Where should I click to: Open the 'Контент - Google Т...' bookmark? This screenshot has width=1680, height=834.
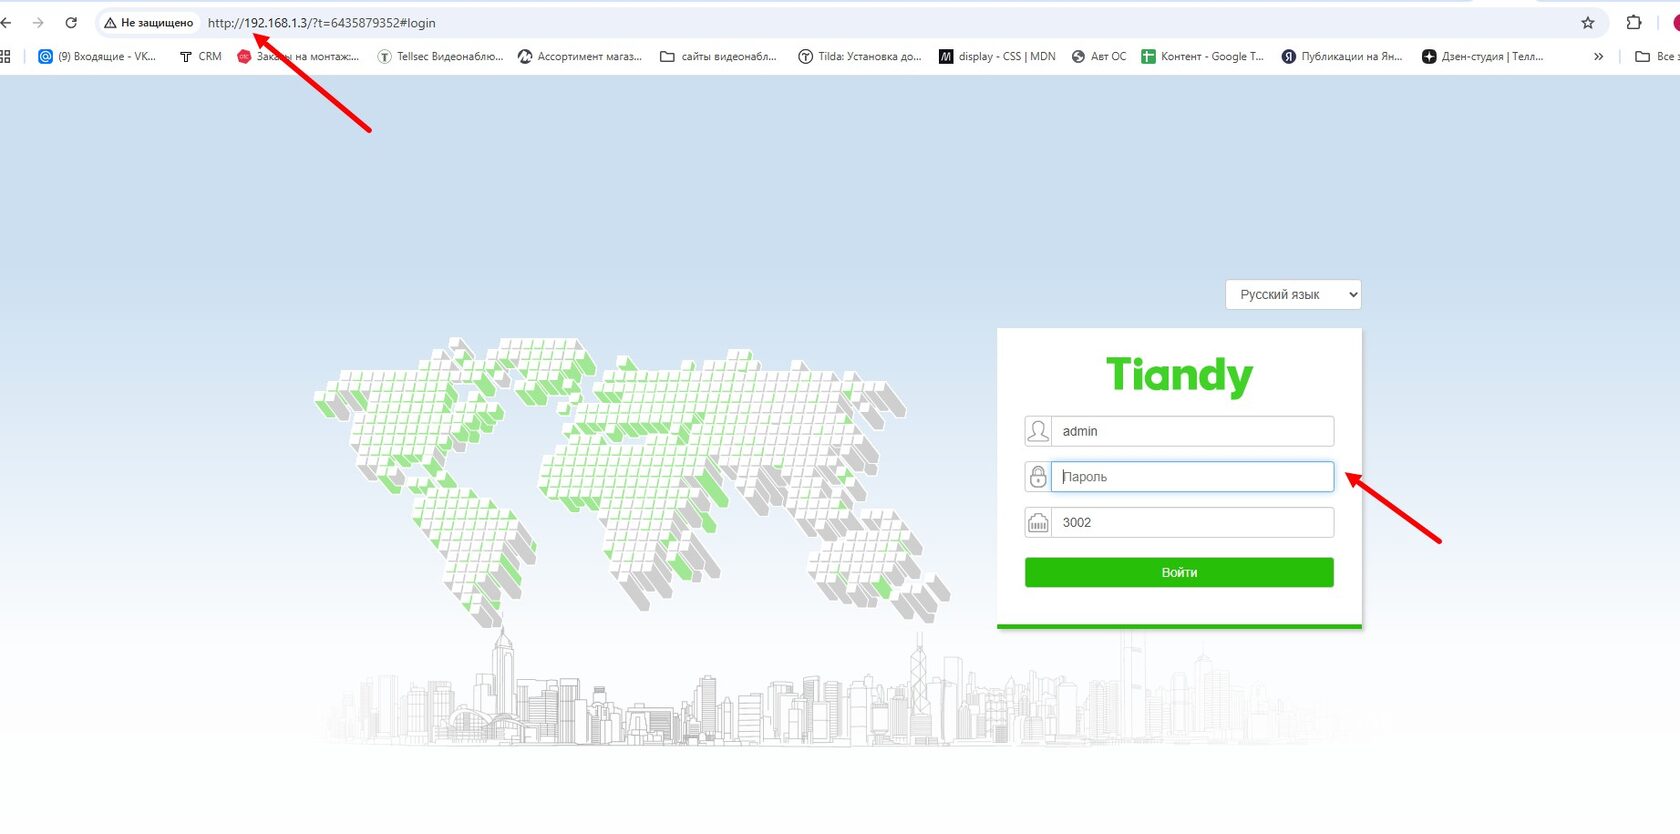pos(1202,56)
